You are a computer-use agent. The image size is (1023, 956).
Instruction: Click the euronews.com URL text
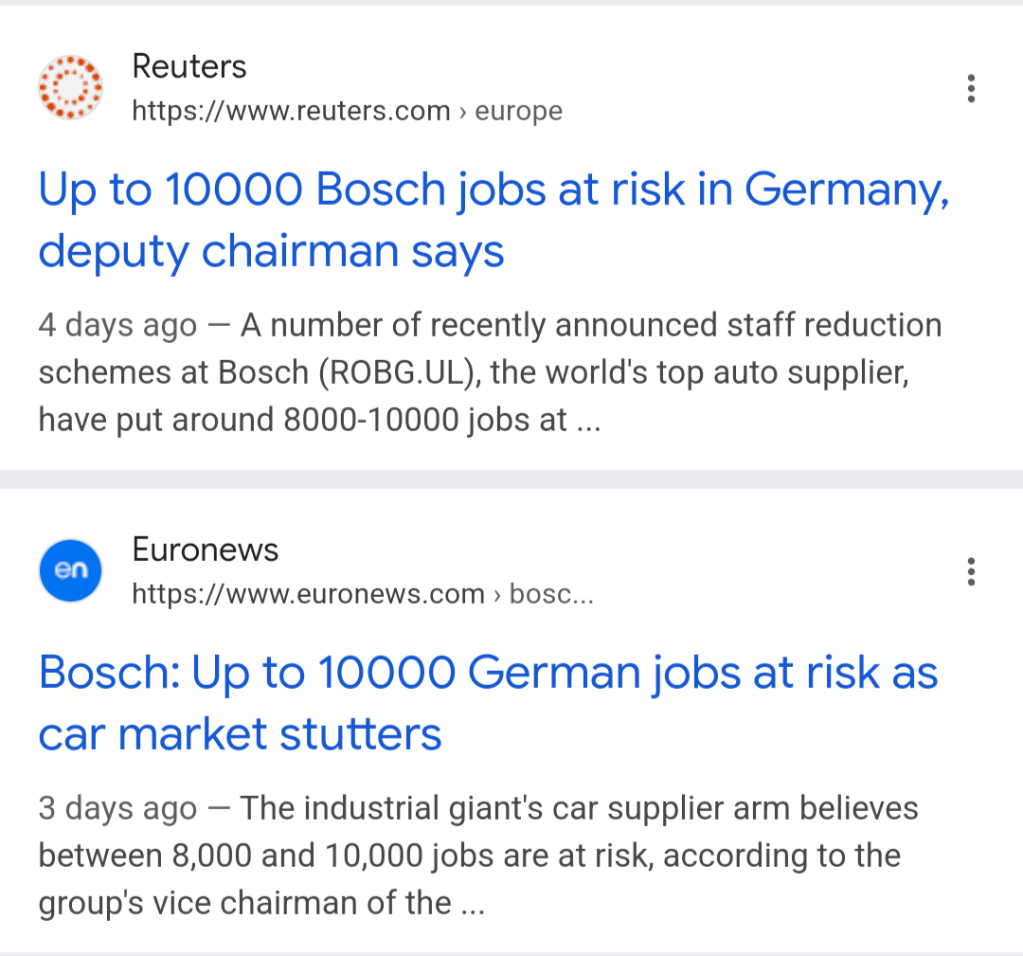[308, 594]
